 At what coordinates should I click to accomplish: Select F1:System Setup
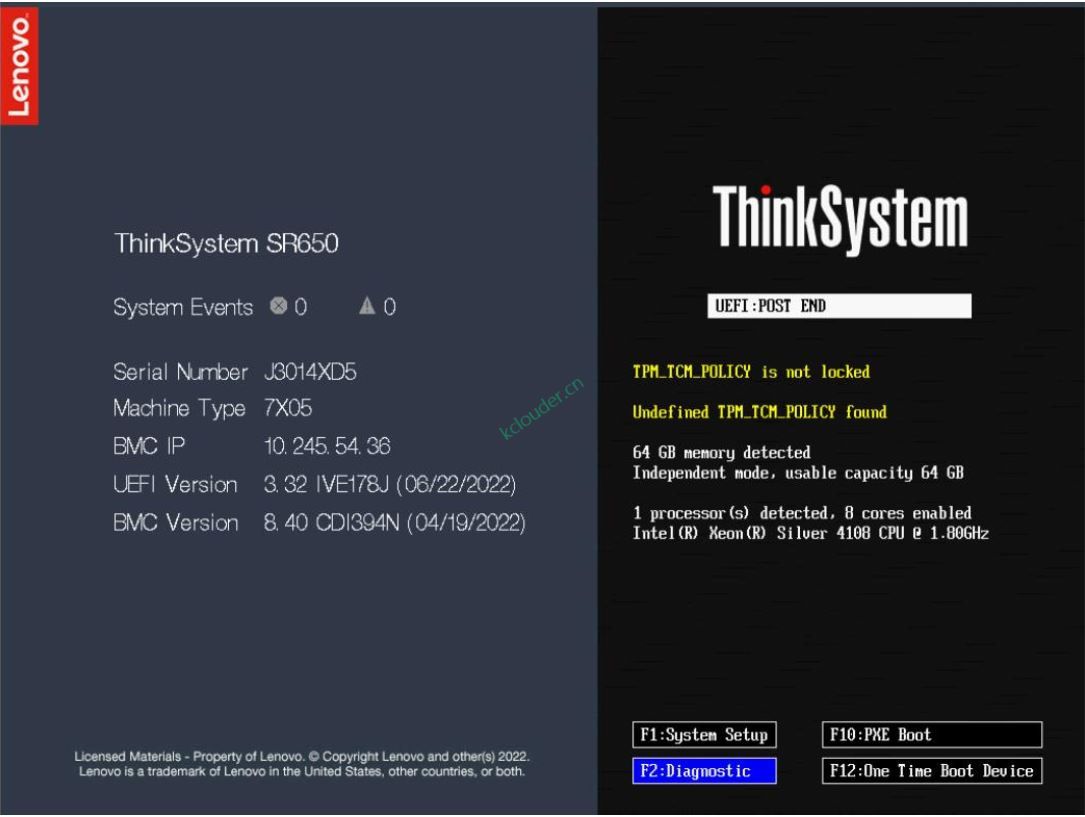coord(704,735)
